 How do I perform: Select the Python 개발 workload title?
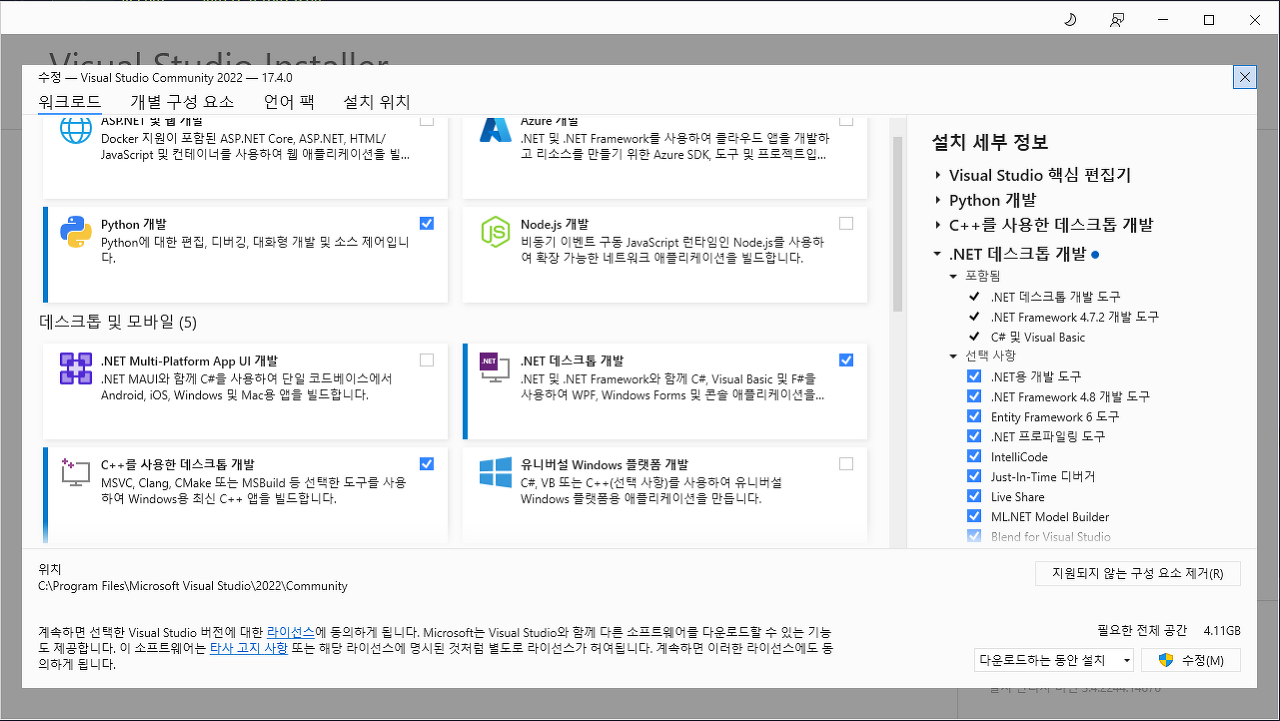pyautogui.click(x=134, y=224)
